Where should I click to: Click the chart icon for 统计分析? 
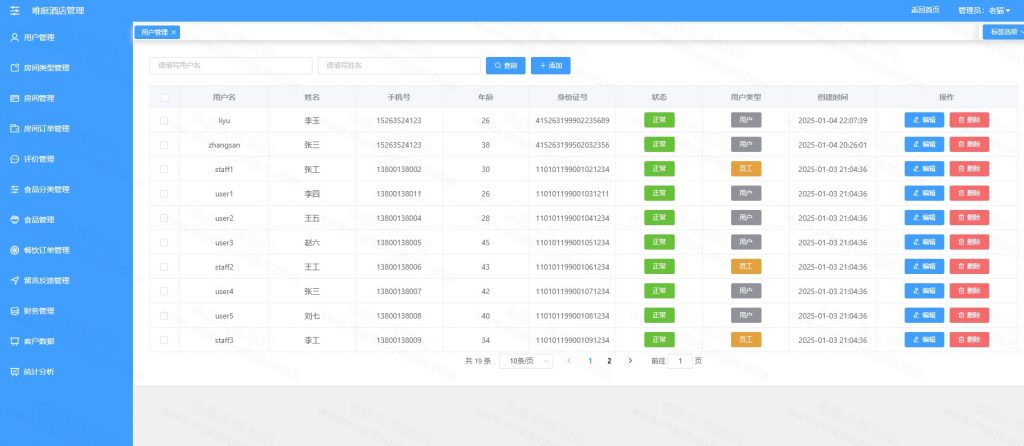14,372
